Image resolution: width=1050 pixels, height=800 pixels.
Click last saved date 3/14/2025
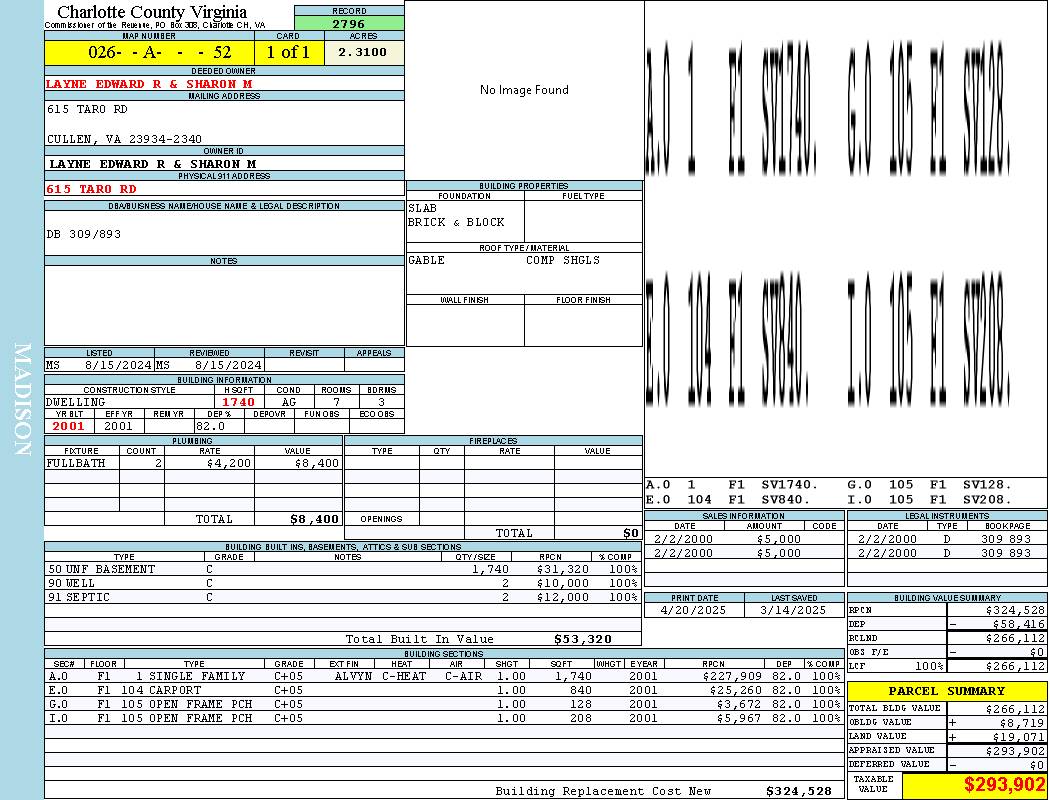pyautogui.click(x=793, y=610)
